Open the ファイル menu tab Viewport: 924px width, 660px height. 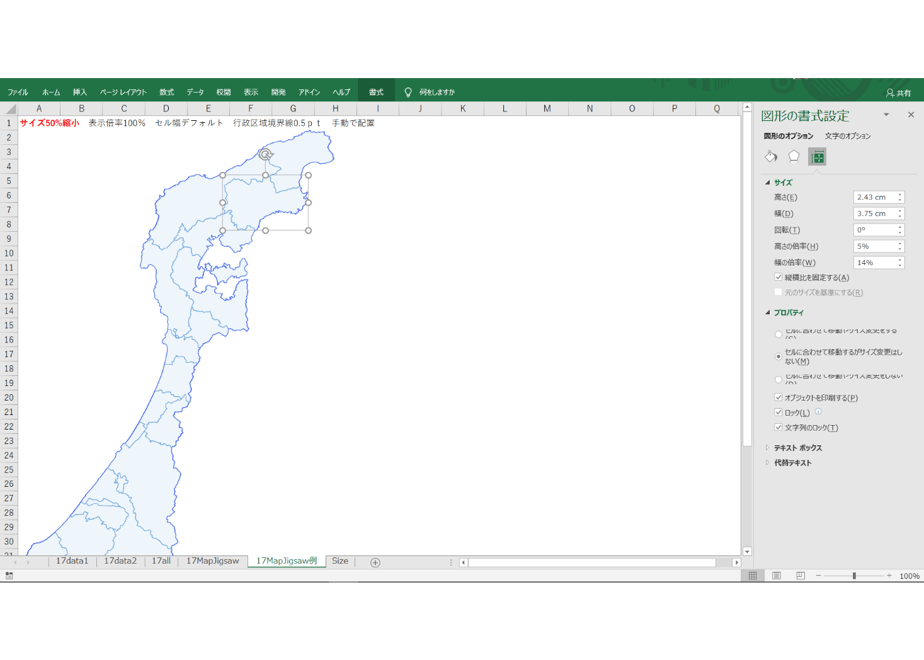[18, 92]
